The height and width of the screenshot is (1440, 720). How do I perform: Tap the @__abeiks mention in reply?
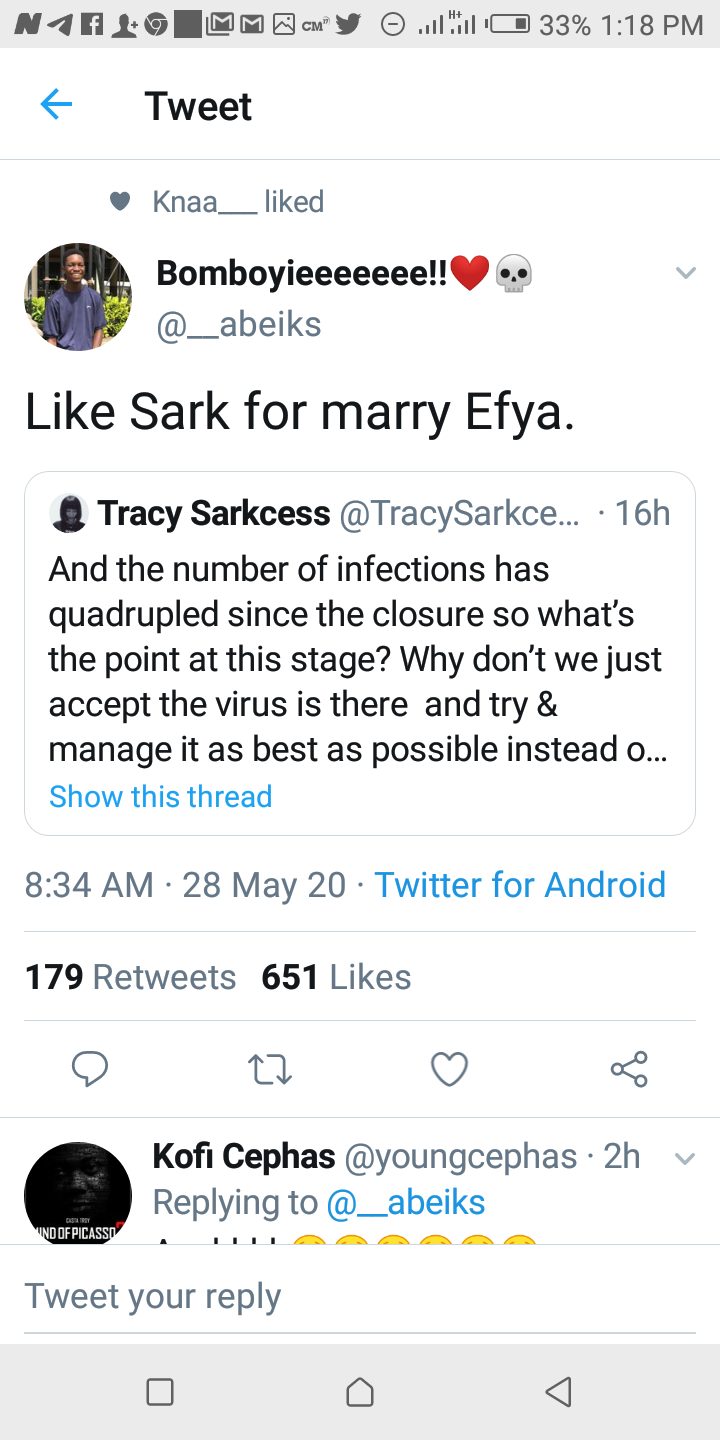coord(406,1203)
